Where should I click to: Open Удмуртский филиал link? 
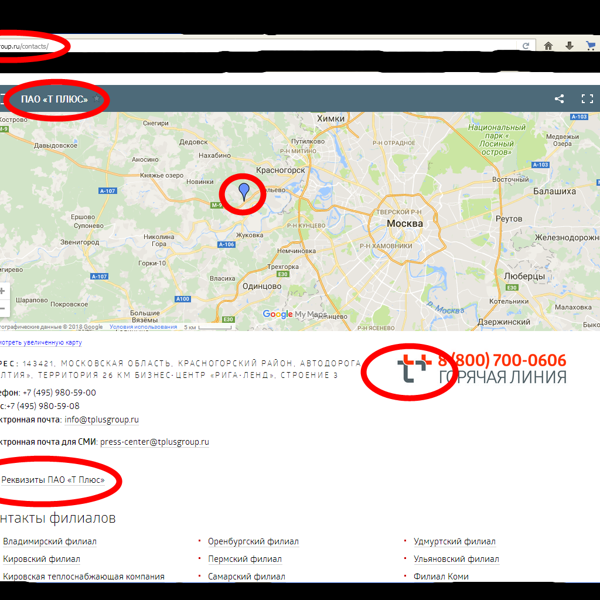point(455,541)
